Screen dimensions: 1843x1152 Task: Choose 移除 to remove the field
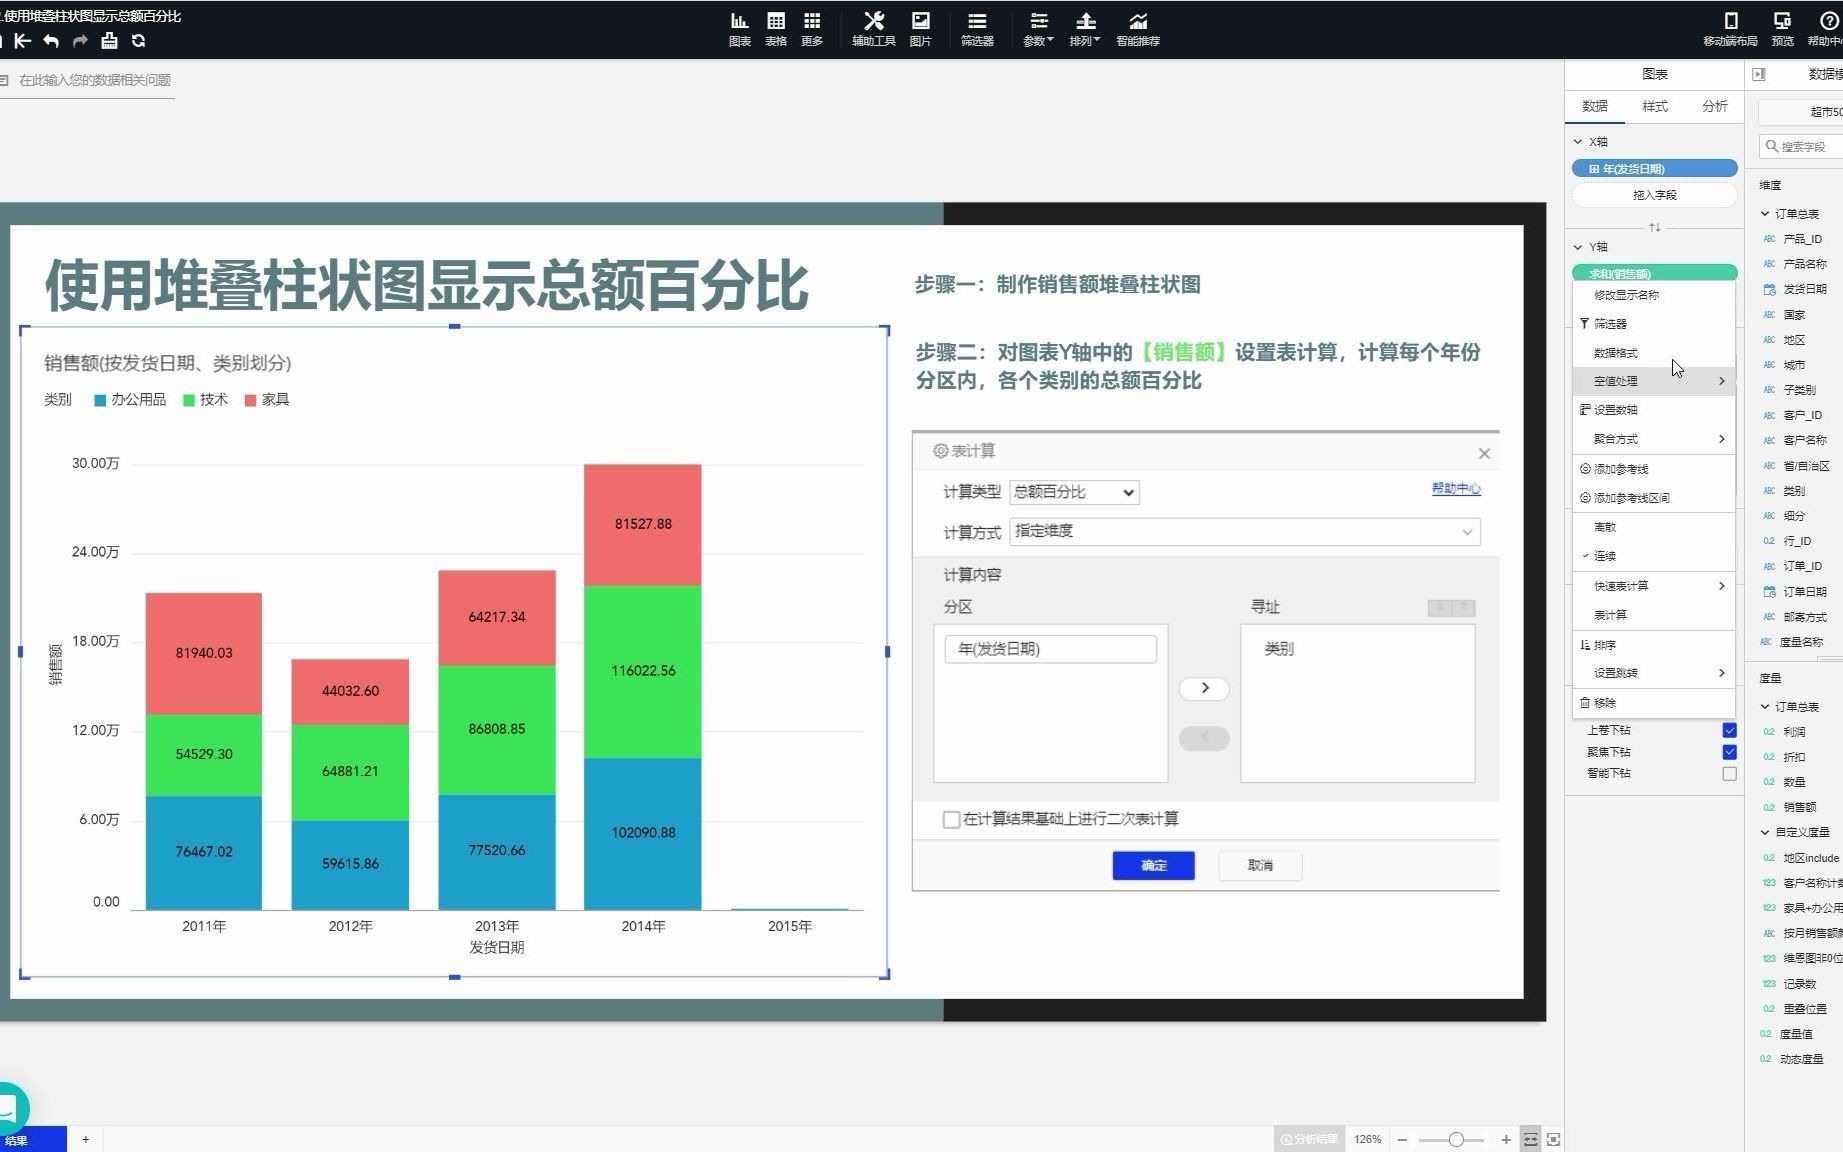(1654, 703)
